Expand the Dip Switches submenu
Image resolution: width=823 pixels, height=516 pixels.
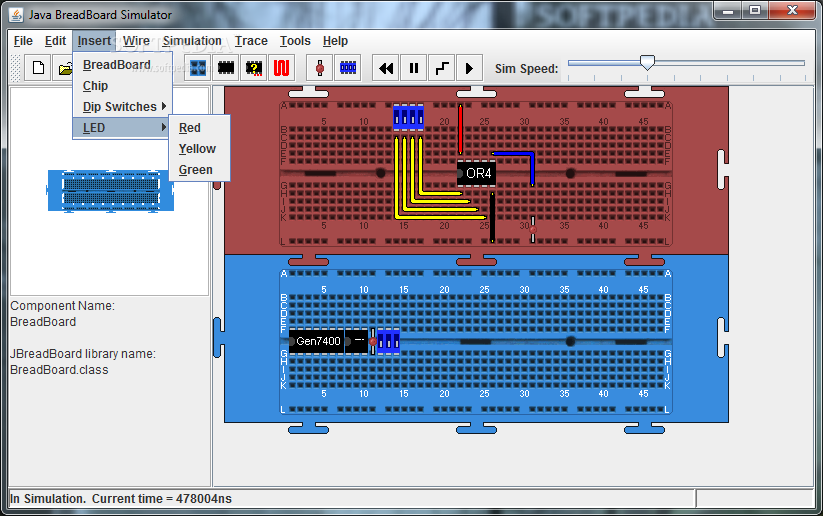coord(122,107)
